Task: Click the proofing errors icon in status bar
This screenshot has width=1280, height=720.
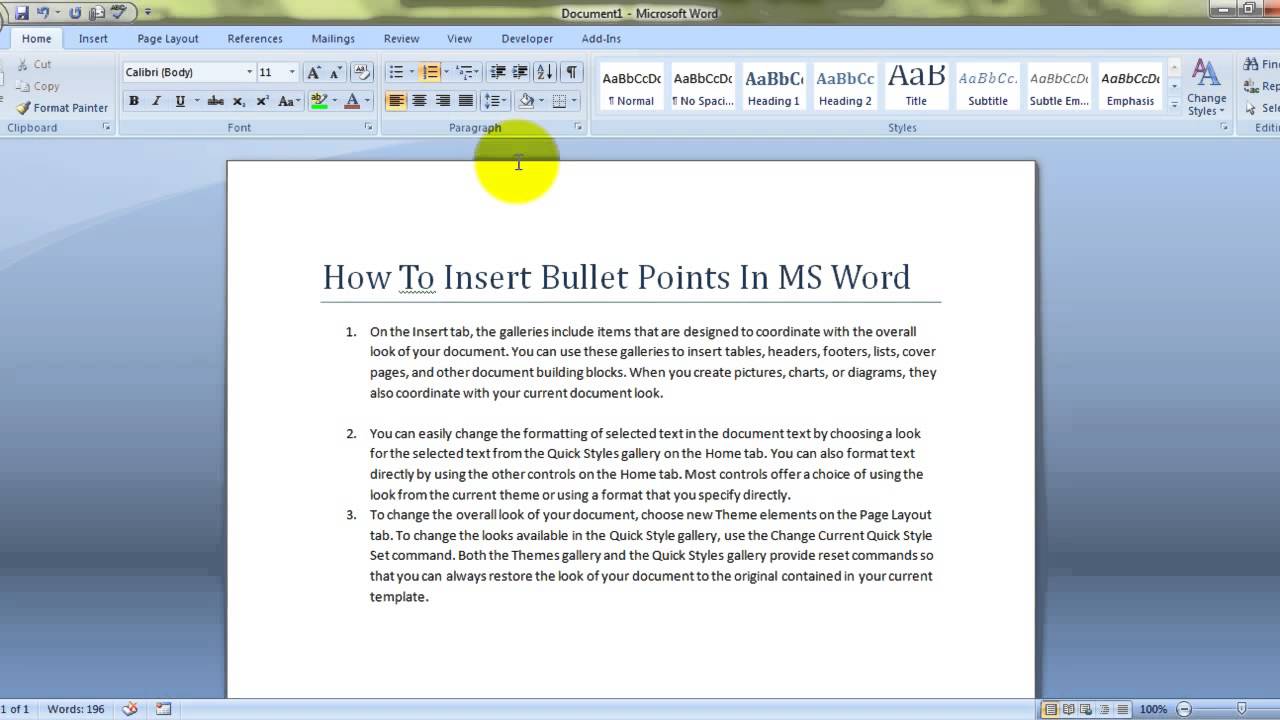Action: [x=129, y=709]
